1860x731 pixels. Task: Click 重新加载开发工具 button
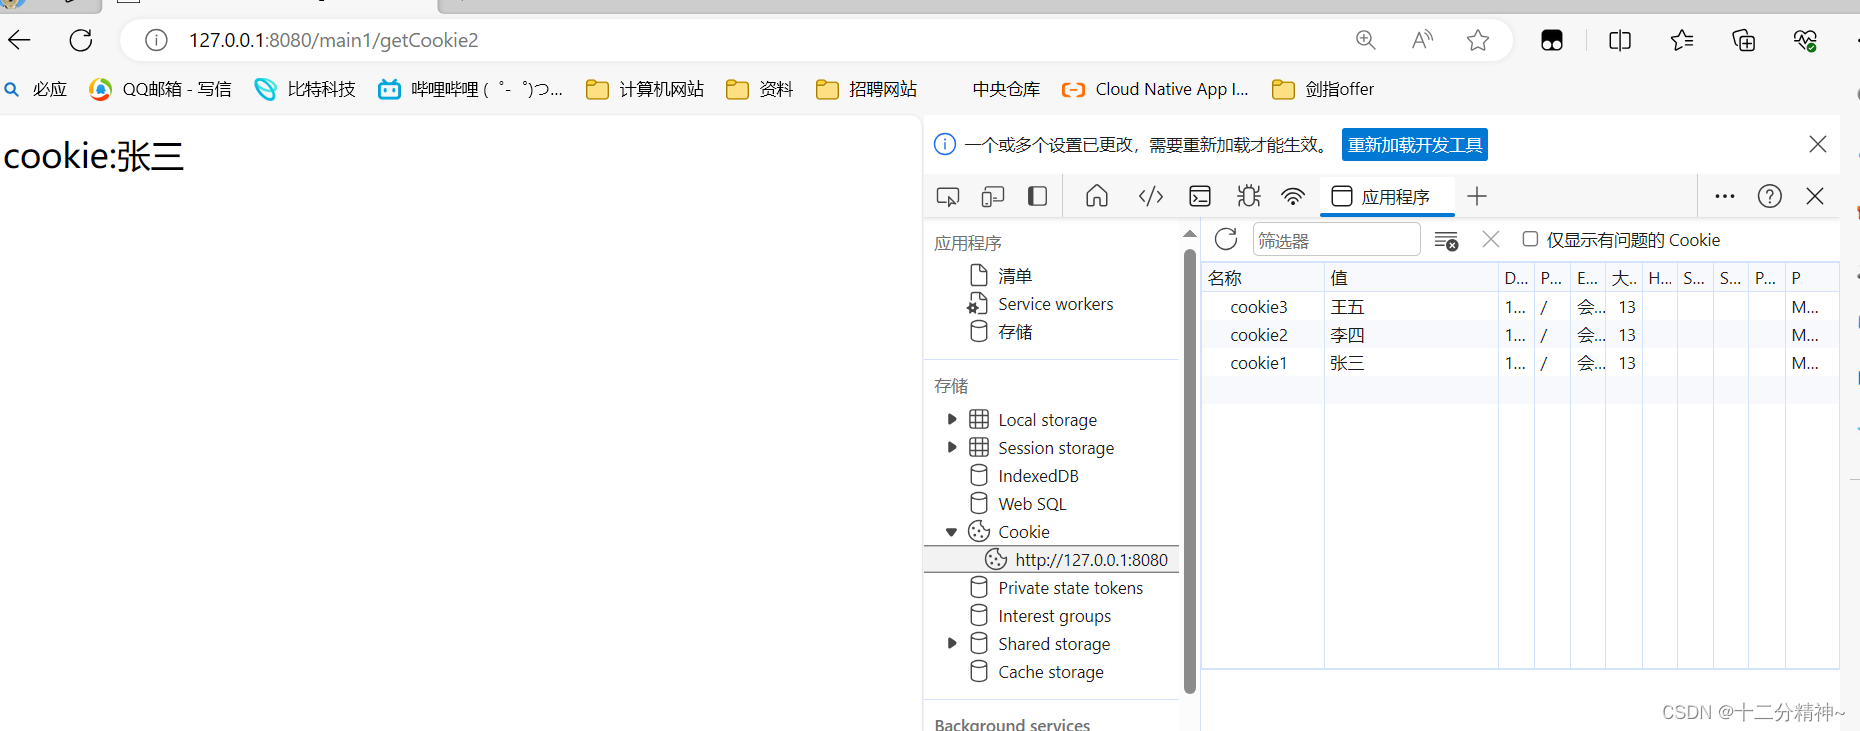click(1415, 145)
